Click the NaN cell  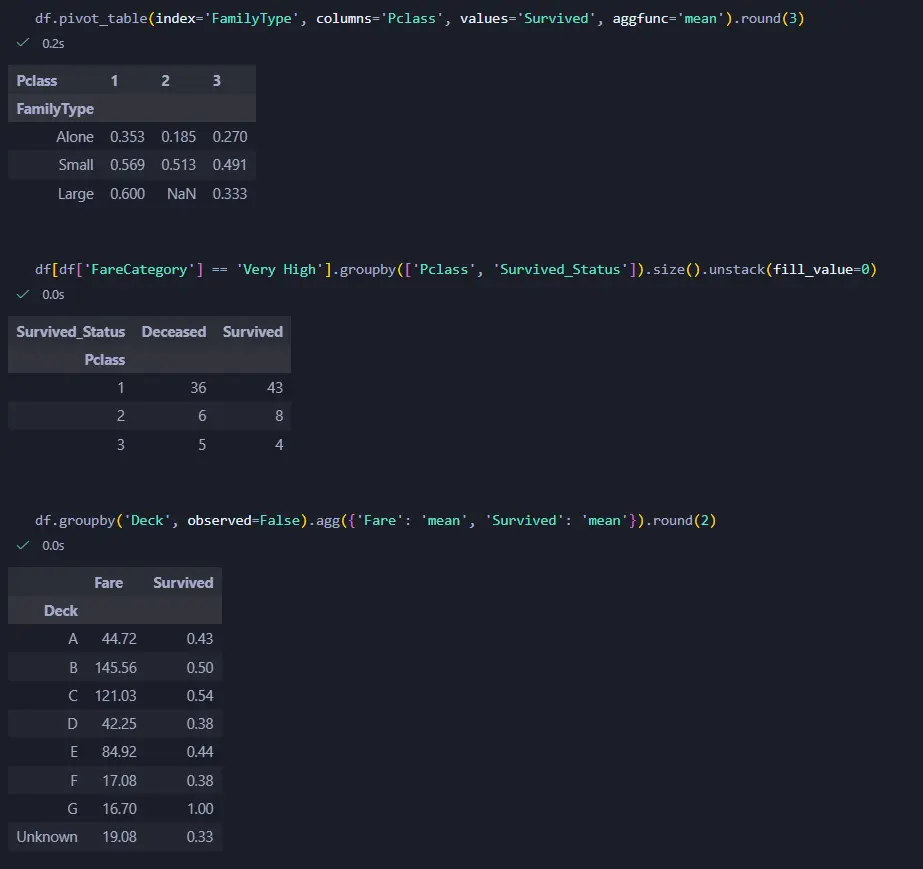(181, 194)
